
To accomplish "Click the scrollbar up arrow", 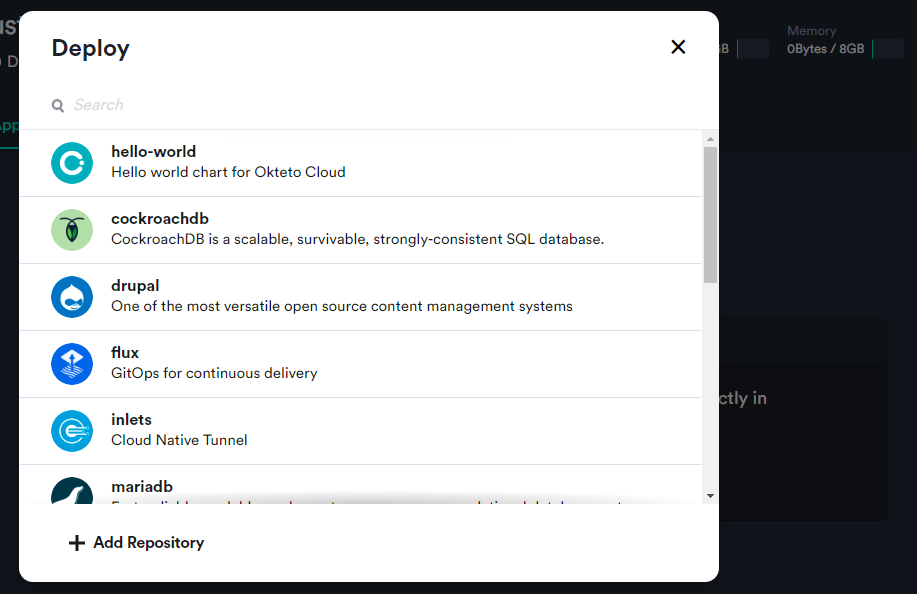I will (710, 139).
